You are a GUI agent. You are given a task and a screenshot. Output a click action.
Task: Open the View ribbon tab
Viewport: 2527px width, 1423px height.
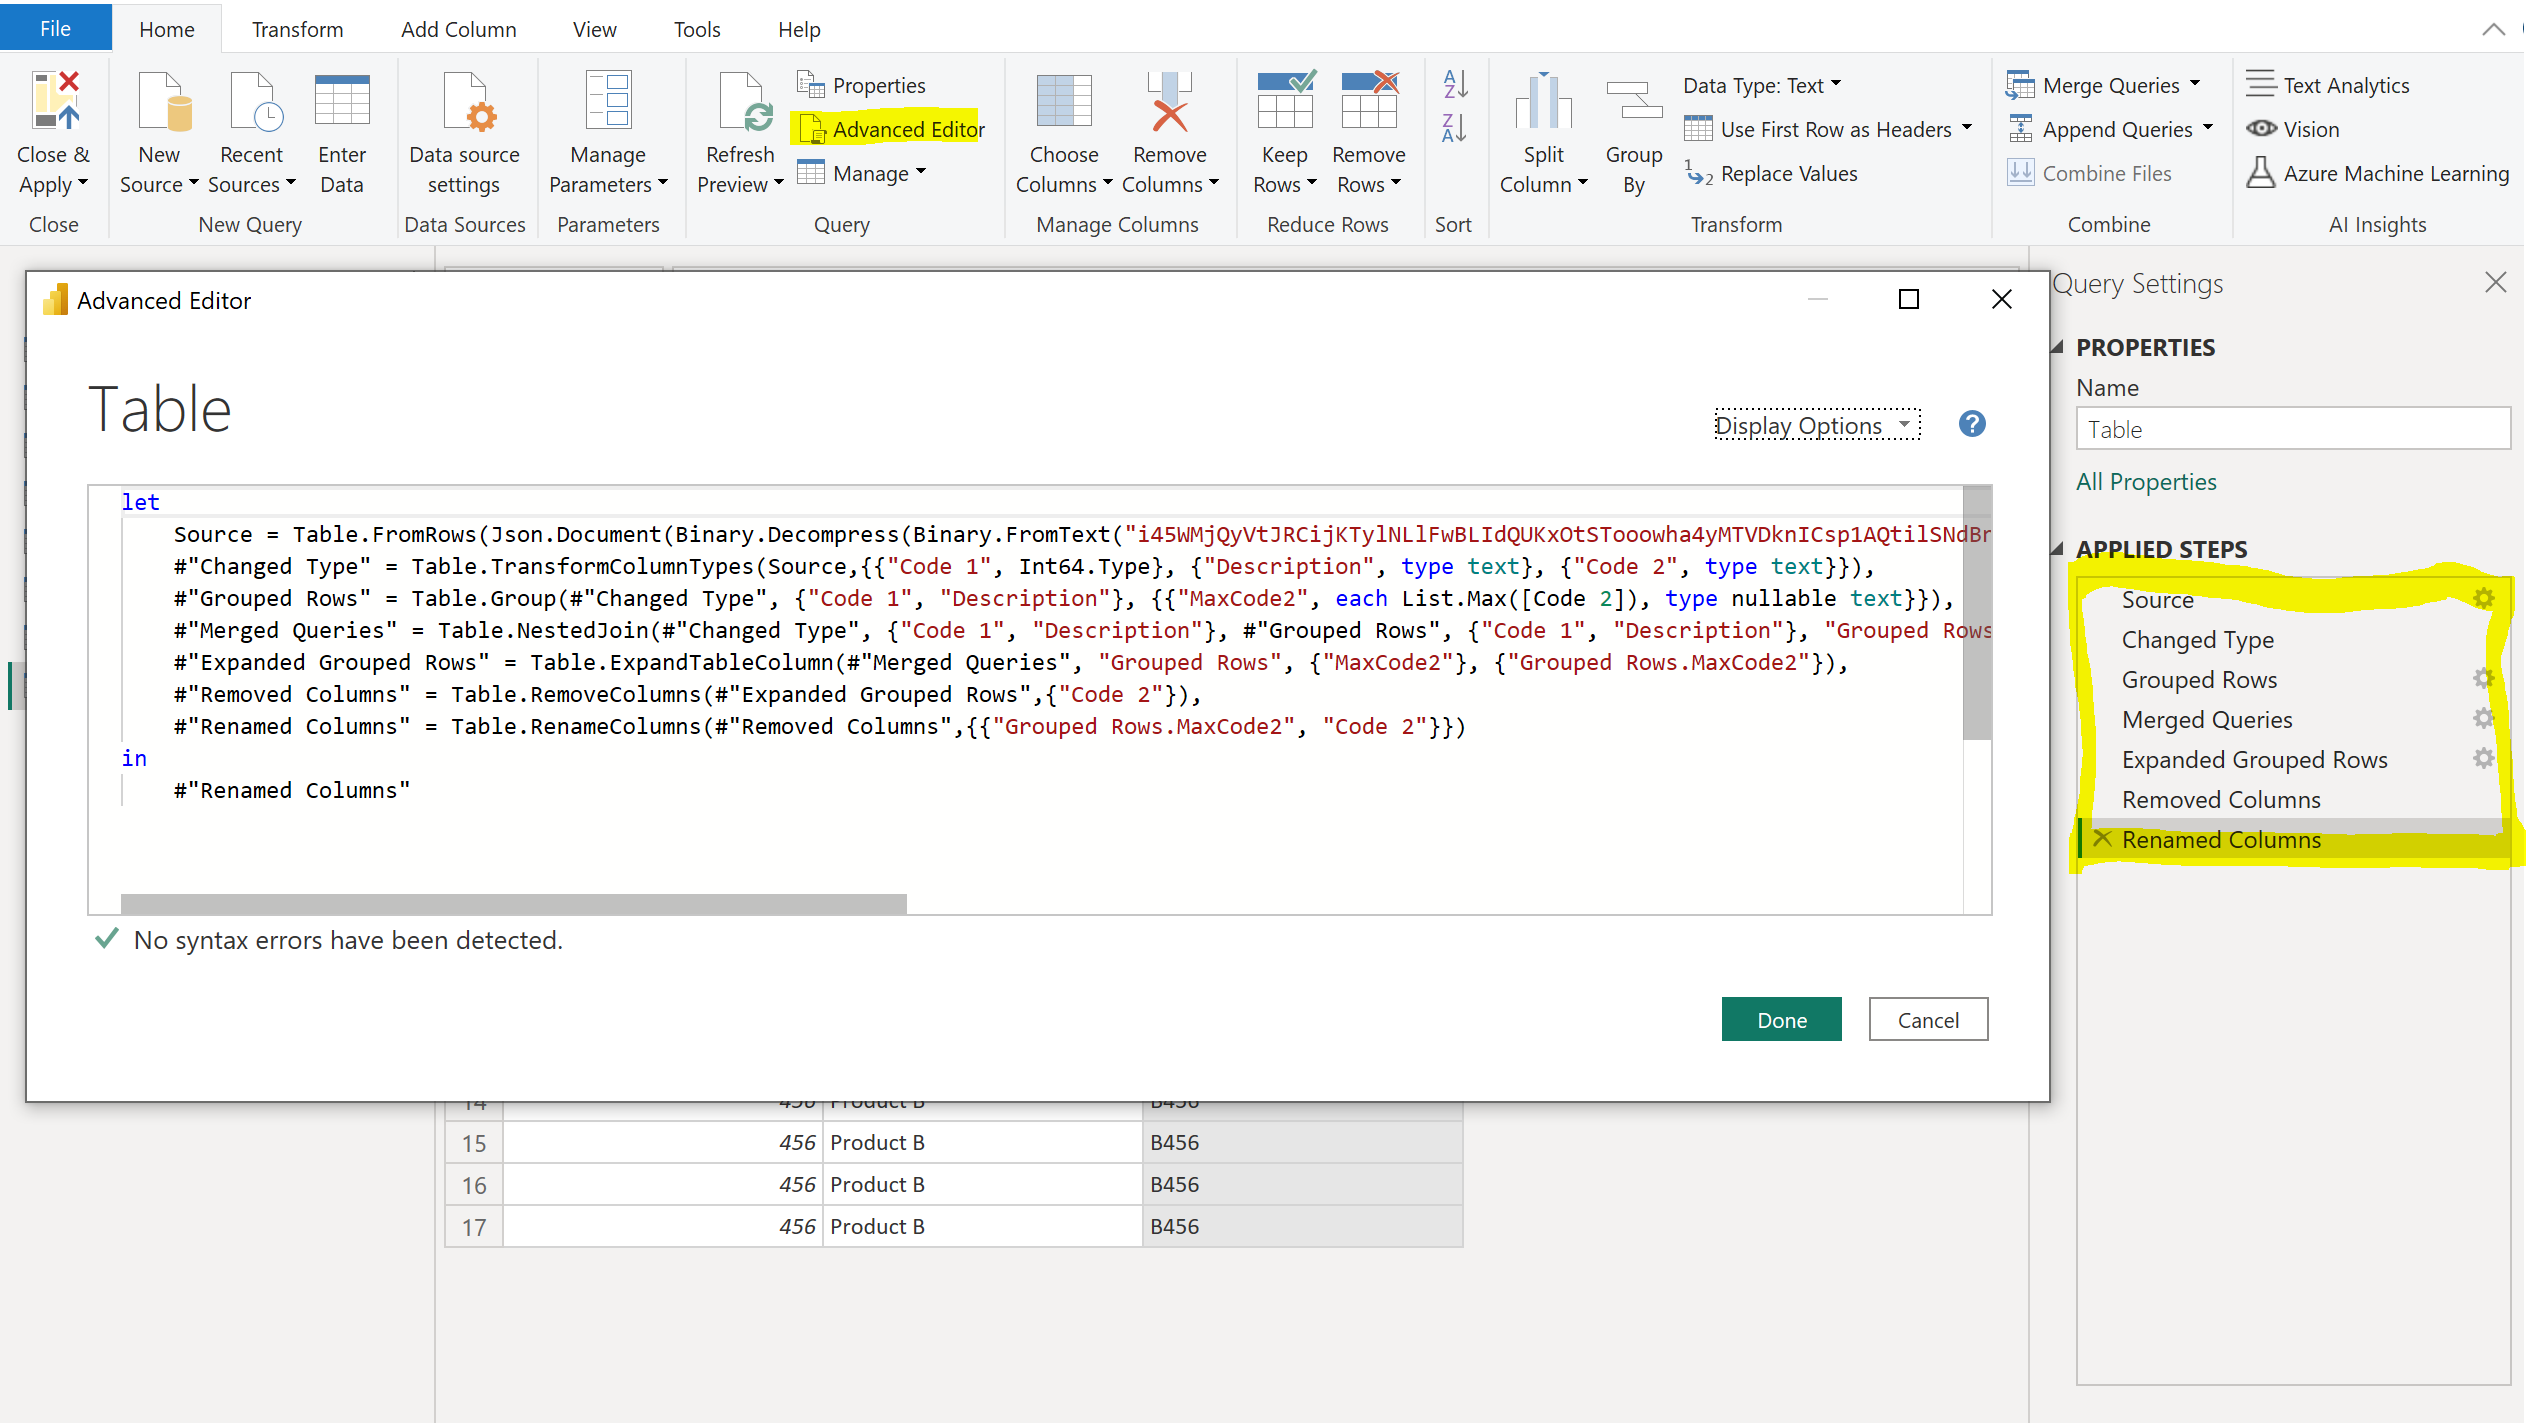(594, 30)
